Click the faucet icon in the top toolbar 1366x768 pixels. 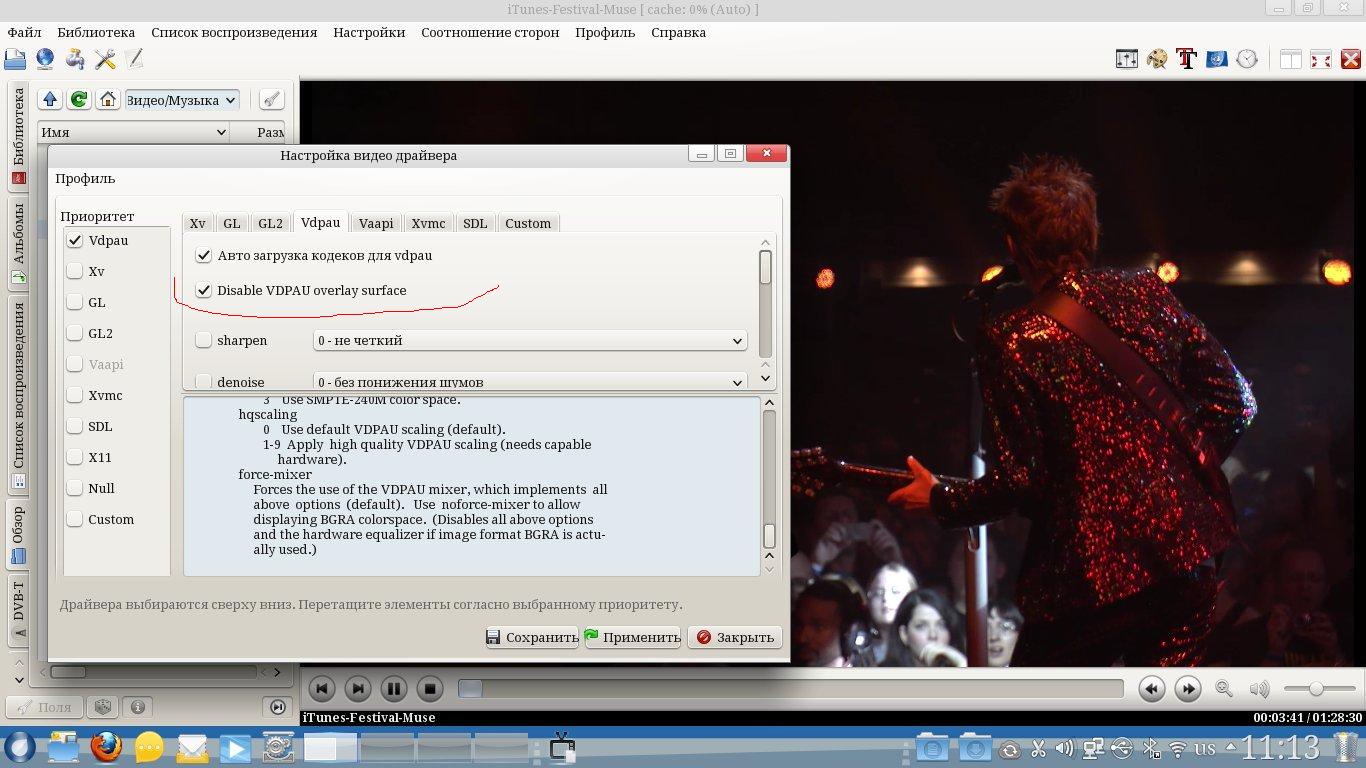tap(75, 59)
